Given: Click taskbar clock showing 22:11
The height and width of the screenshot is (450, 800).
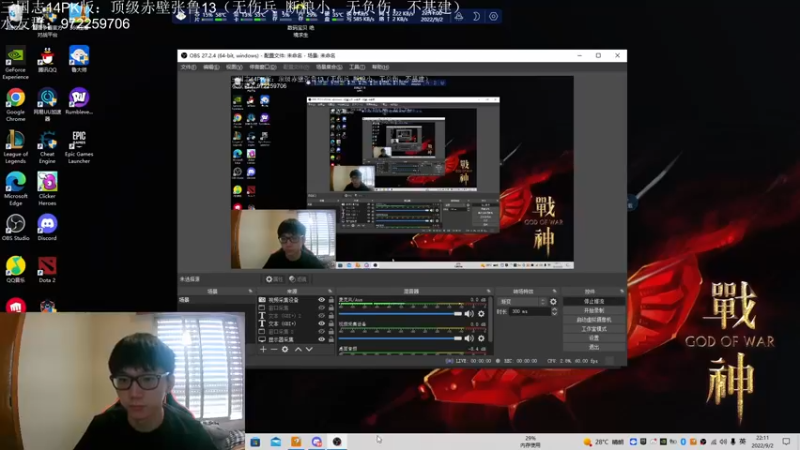Looking at the screenshot, I should click(x=762, y=442).
